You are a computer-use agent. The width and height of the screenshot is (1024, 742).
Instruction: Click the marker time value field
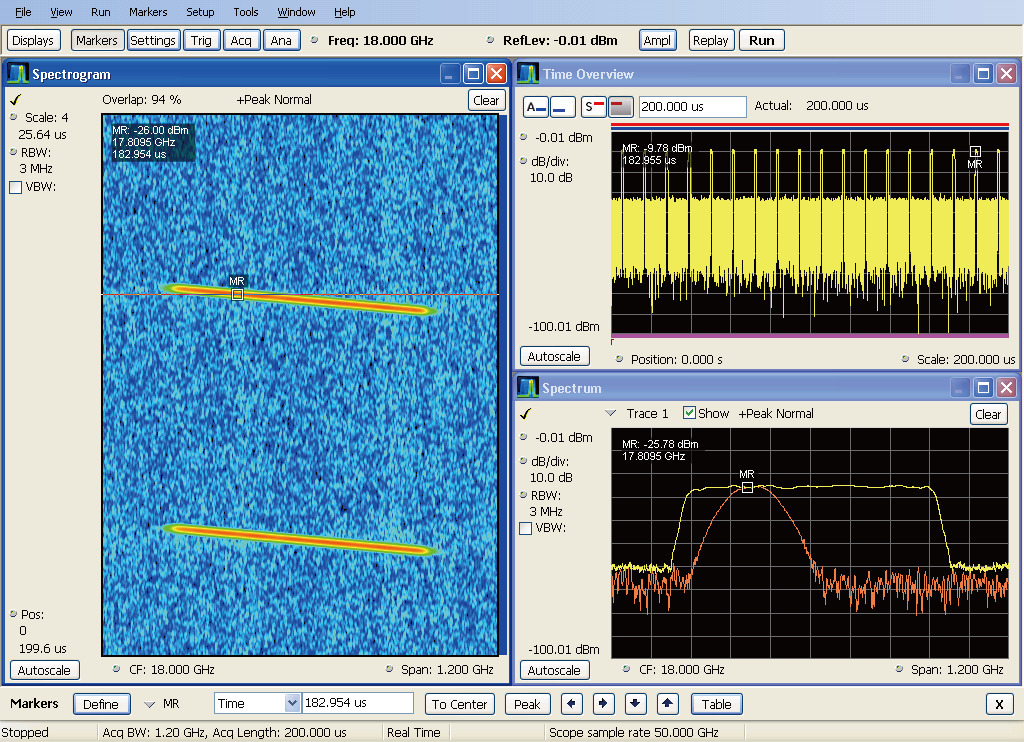point(358,703)
